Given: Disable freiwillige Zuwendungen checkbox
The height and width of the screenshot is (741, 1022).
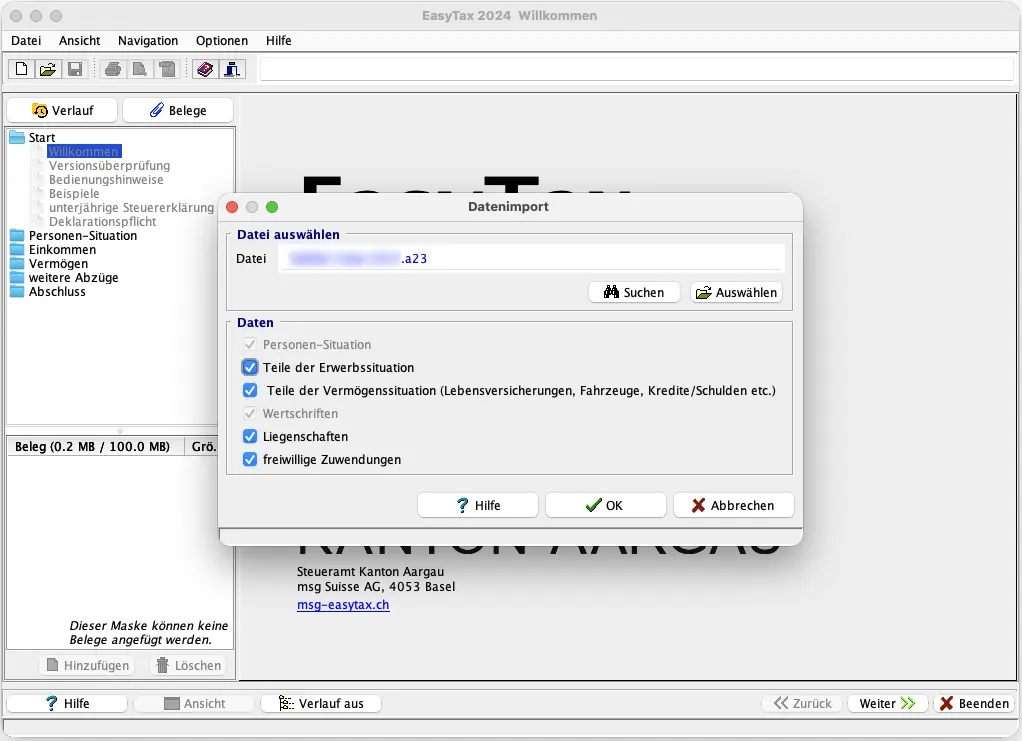Looking at the screenshot, I should 250,459.
